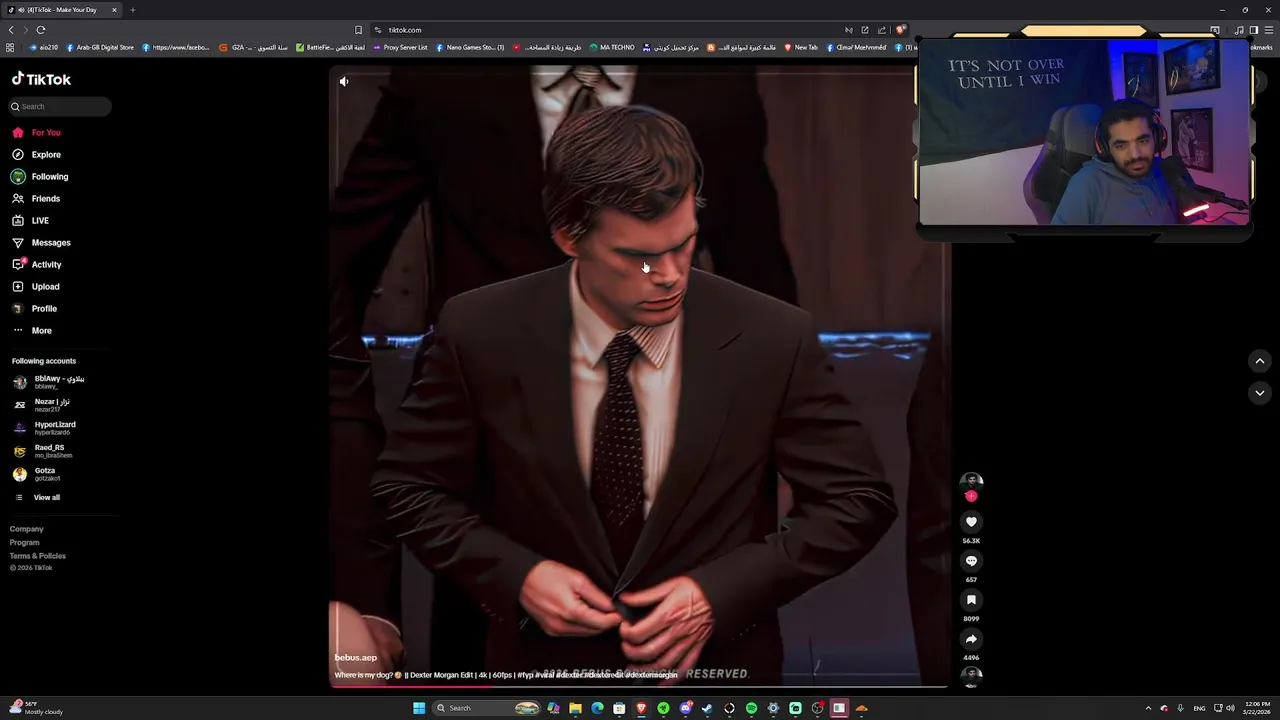Open the clock and date panel
This screenshot has width=1280, height=720.
(1257, 708)
